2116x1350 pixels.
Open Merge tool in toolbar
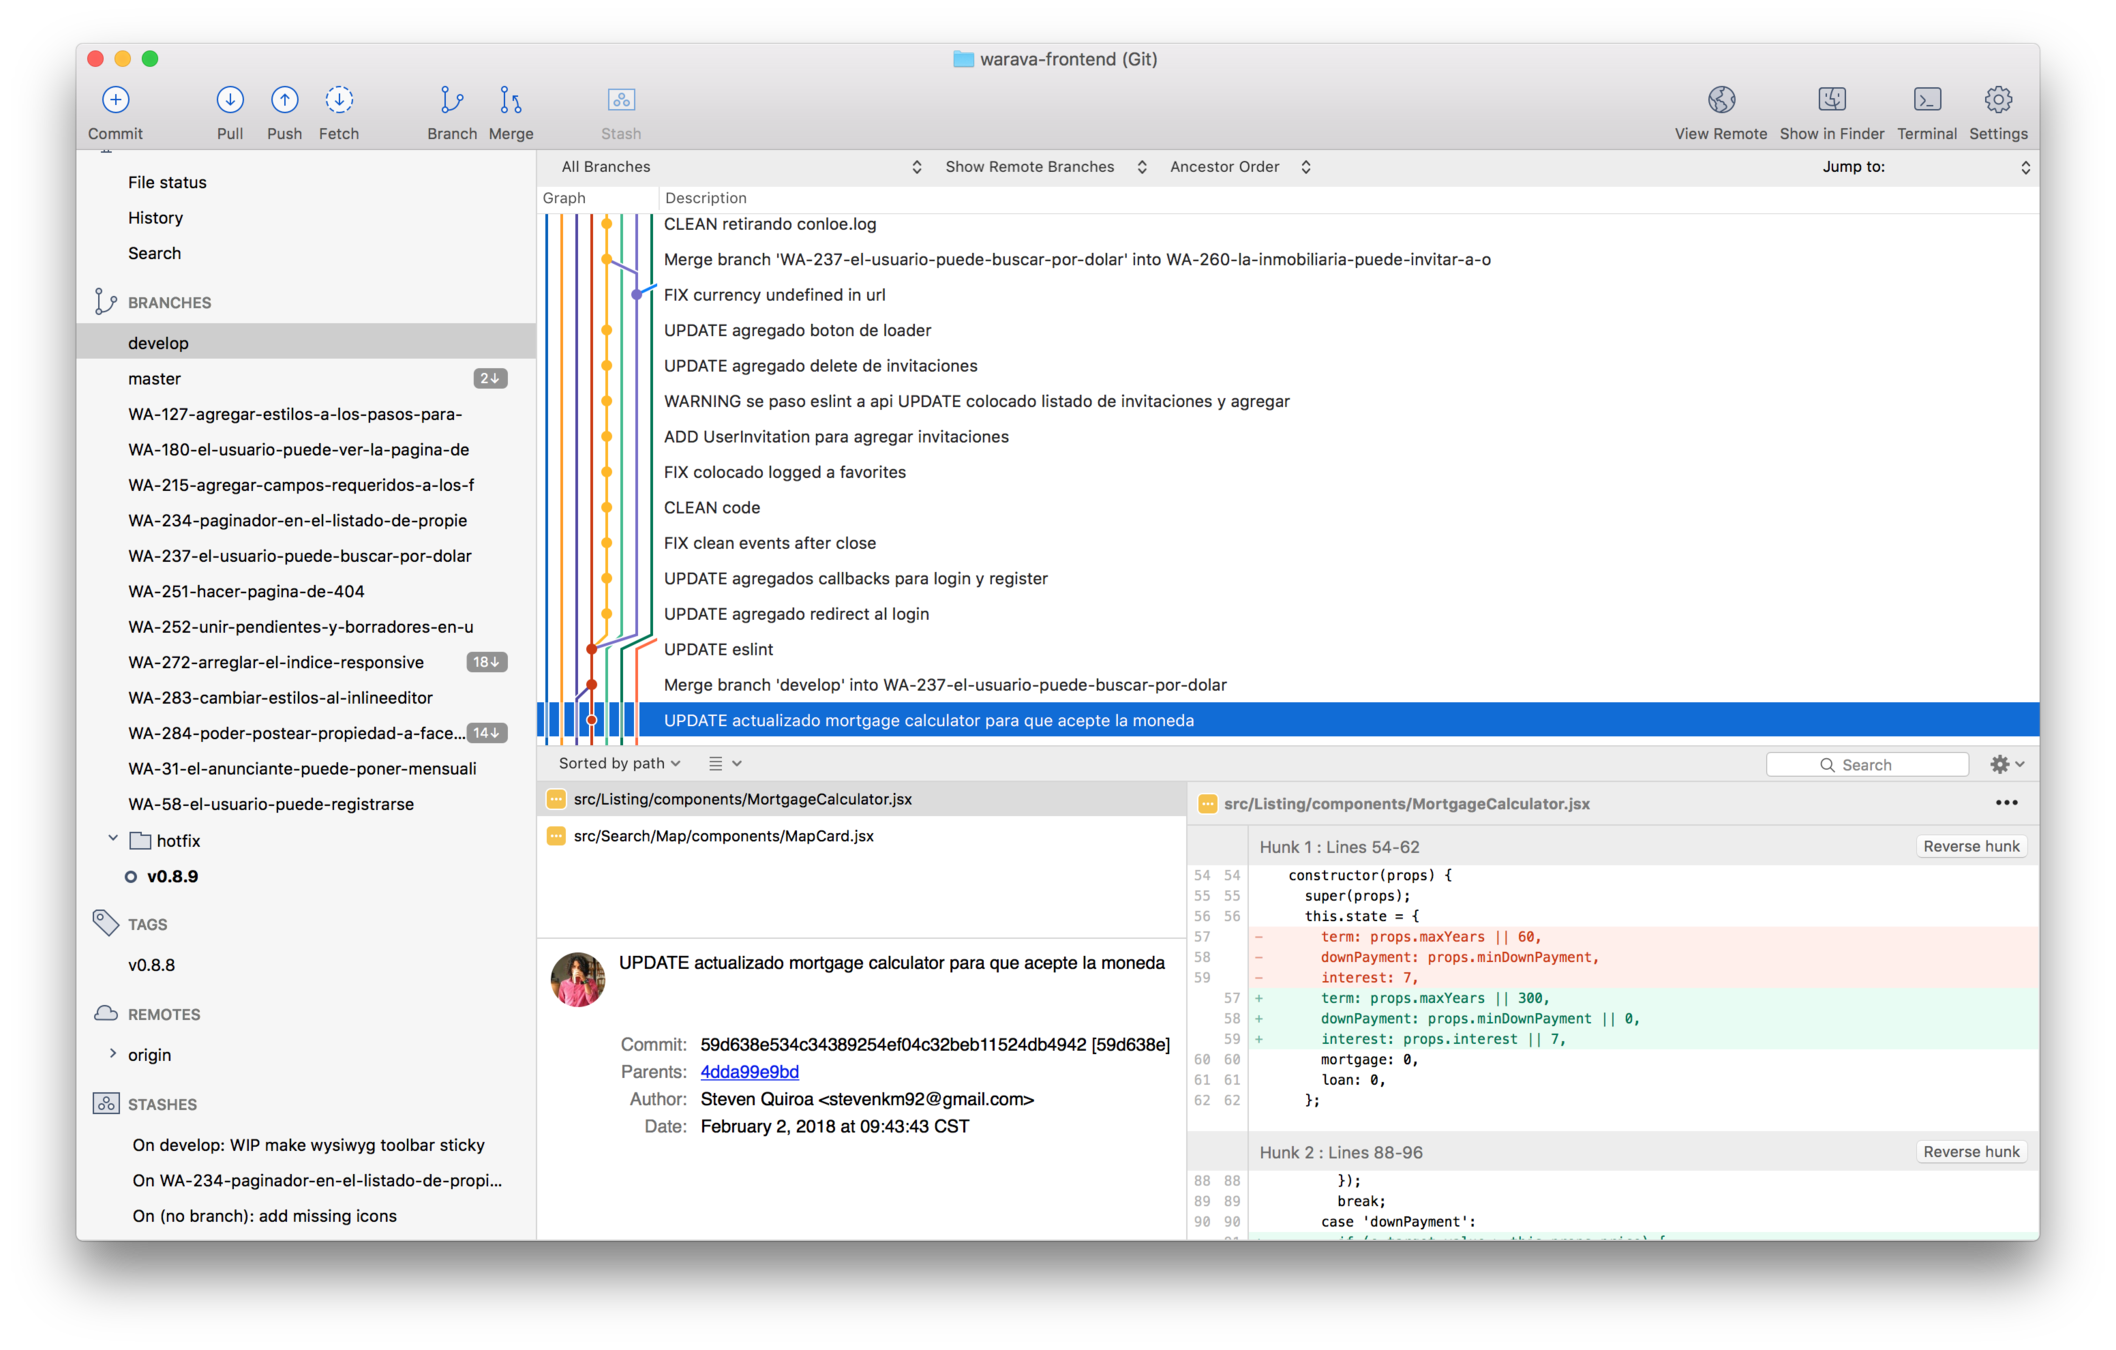point(510,100)
